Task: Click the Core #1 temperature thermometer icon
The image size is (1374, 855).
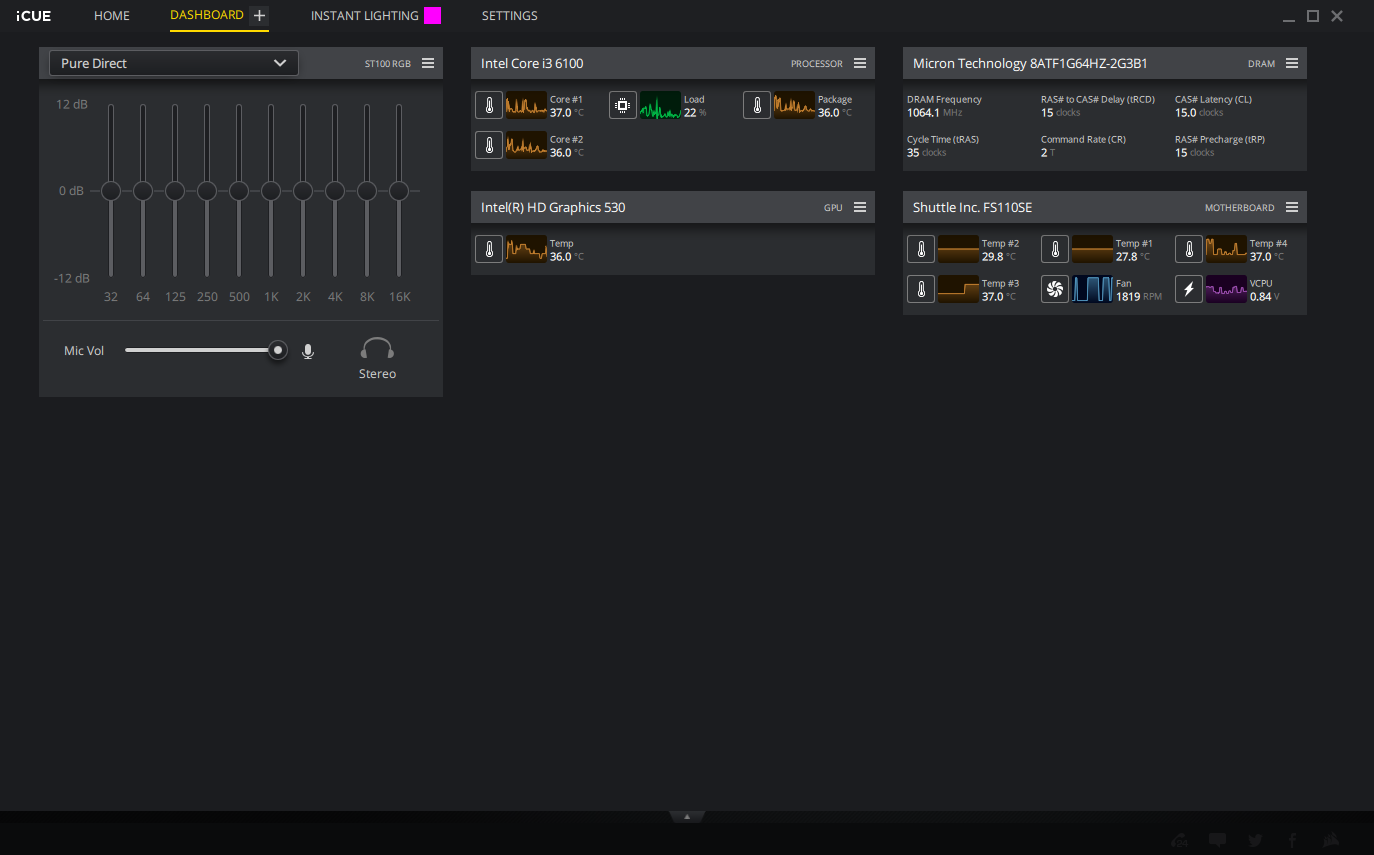Action: pyautogui.click(x=489, y=105)
